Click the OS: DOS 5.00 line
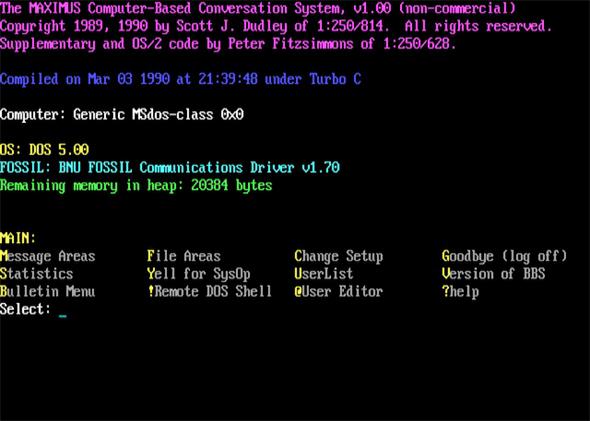590x421 pixels. [x=45, y=150]
